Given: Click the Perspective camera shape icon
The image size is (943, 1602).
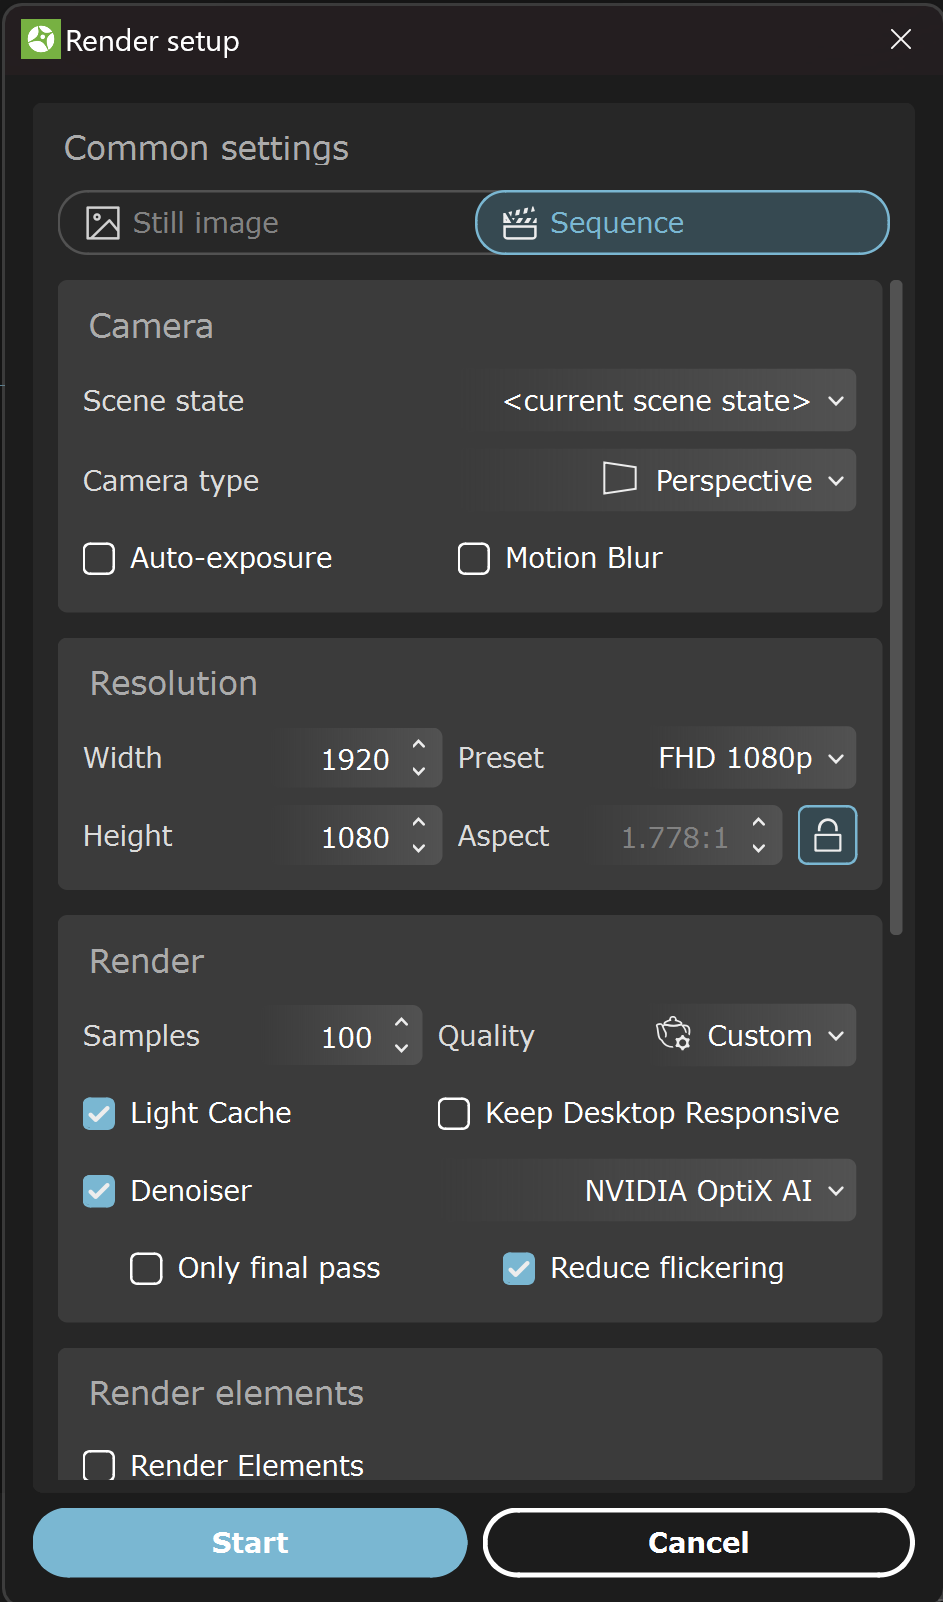Looking at the screenshot, I should click(x=620, y=479).
